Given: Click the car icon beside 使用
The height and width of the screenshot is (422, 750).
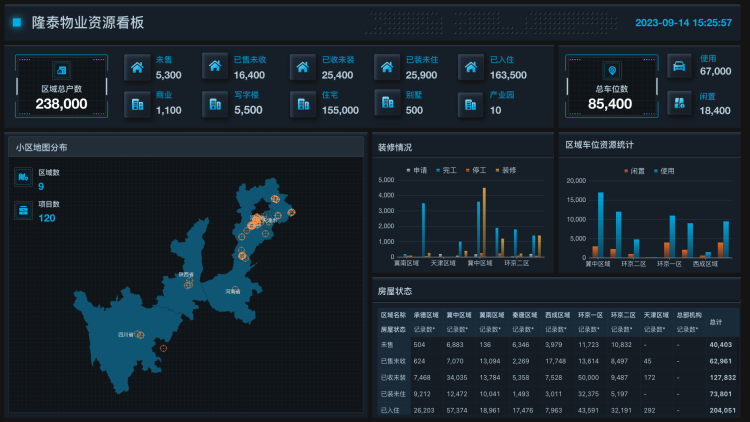Looking at the screenshot, I should 679,66.
